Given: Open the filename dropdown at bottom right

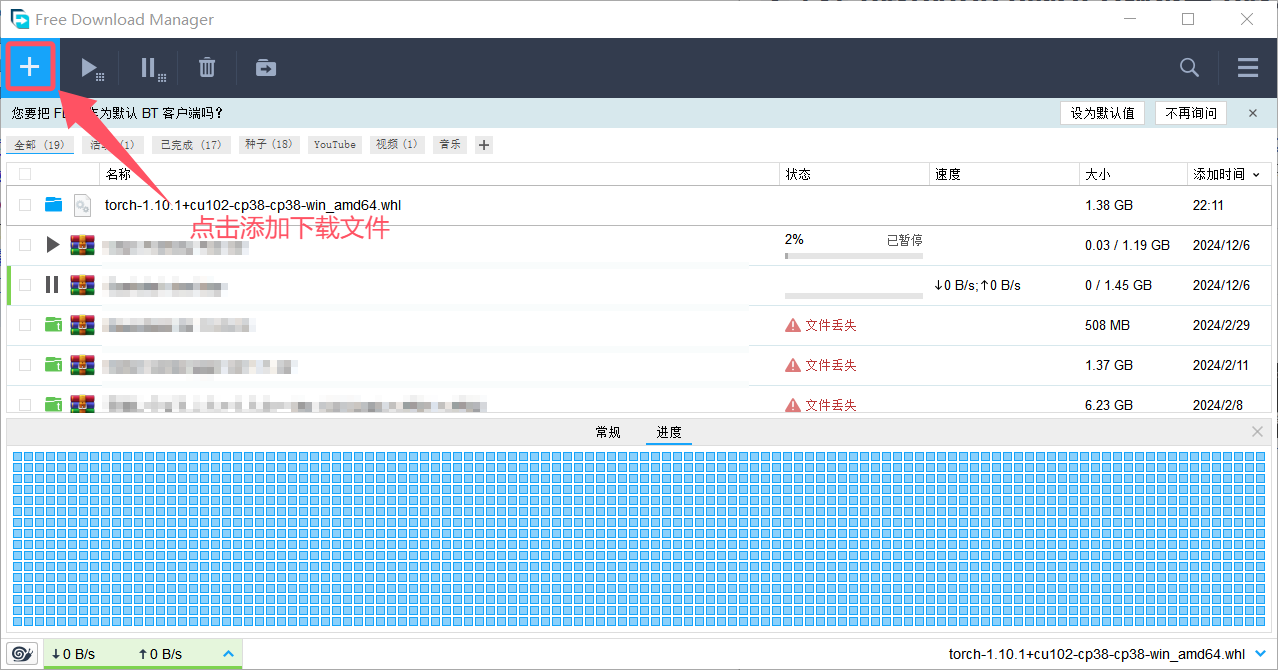Looking at the screenshot, I should click(x=1259, y=653).
